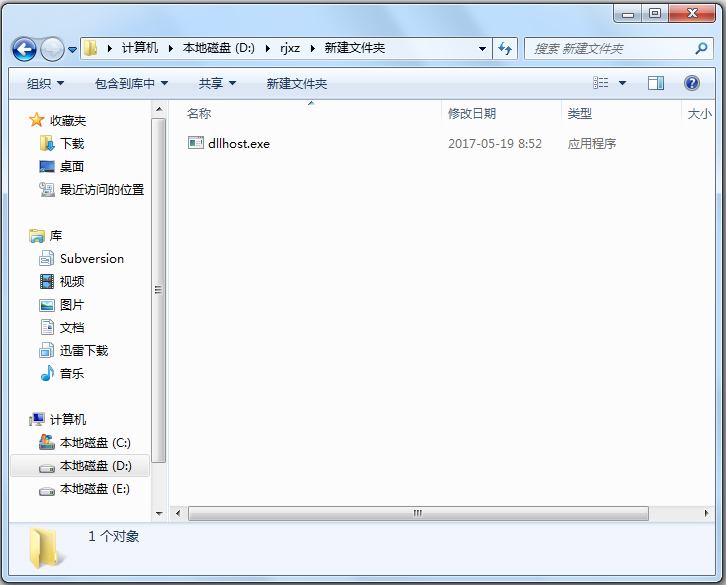The height and width of the screenshot is (585, 726).
Task: Open 最近访问的位置
Action: point(102,189)
